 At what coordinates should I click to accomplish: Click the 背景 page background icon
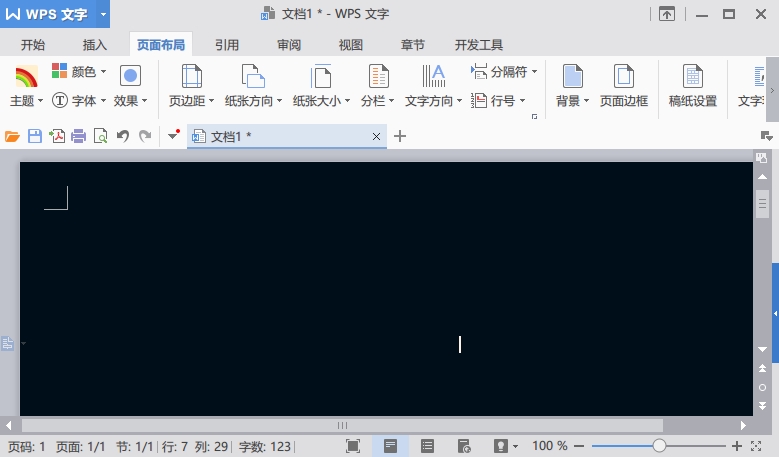tap(572, 76)
